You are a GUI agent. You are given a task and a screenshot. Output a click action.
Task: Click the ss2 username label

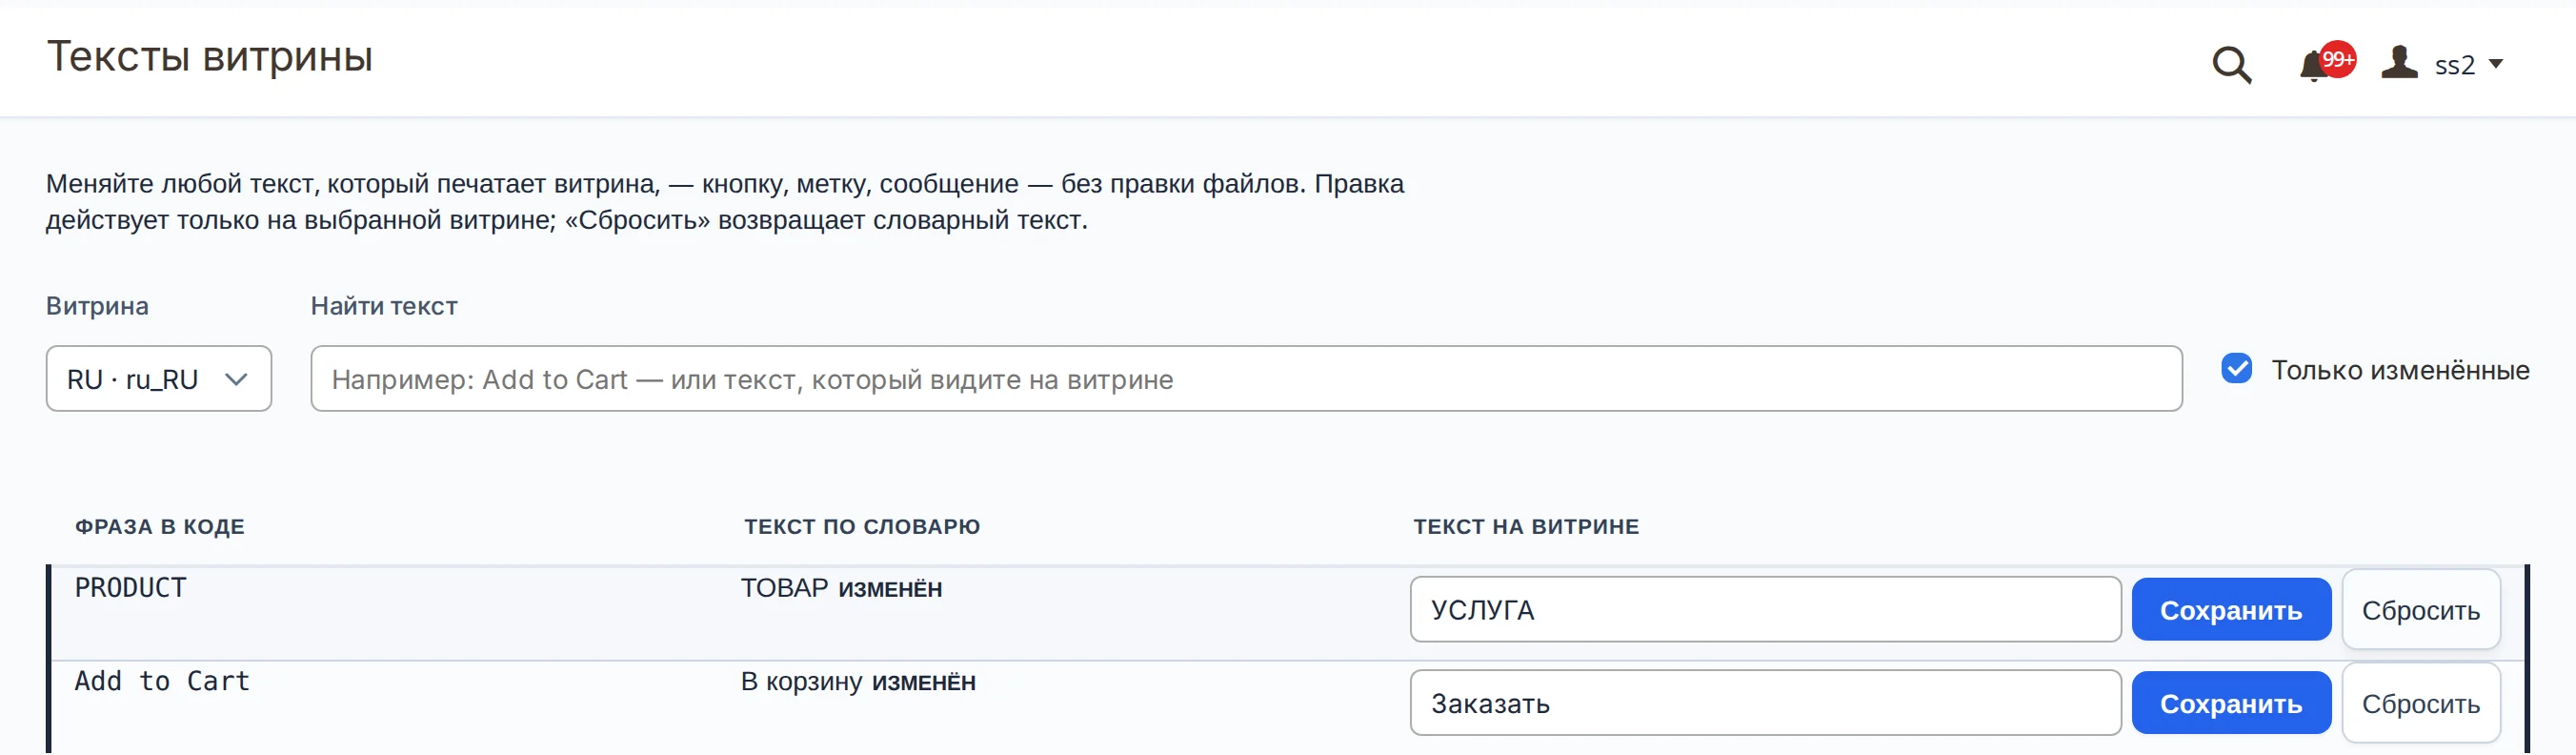[2454, 65]
